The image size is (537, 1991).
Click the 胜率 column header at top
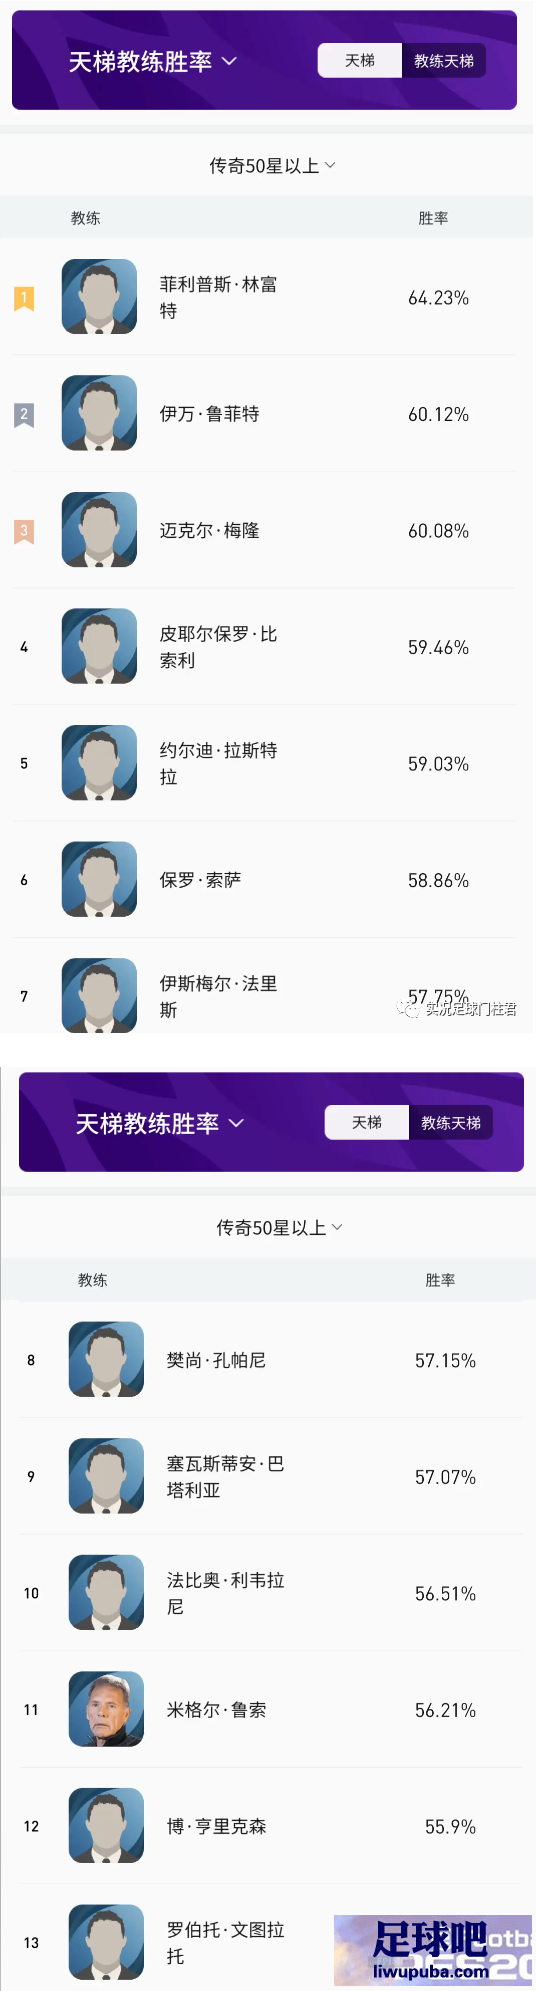pyautogui.click(x=433, y=218)
